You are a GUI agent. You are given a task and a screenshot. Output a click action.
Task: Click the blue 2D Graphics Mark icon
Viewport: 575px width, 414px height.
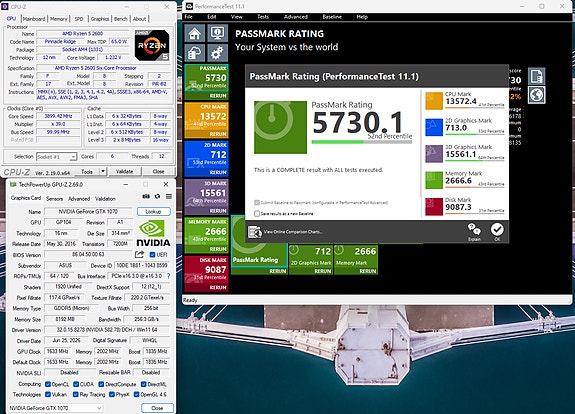(x=434, y=127)
